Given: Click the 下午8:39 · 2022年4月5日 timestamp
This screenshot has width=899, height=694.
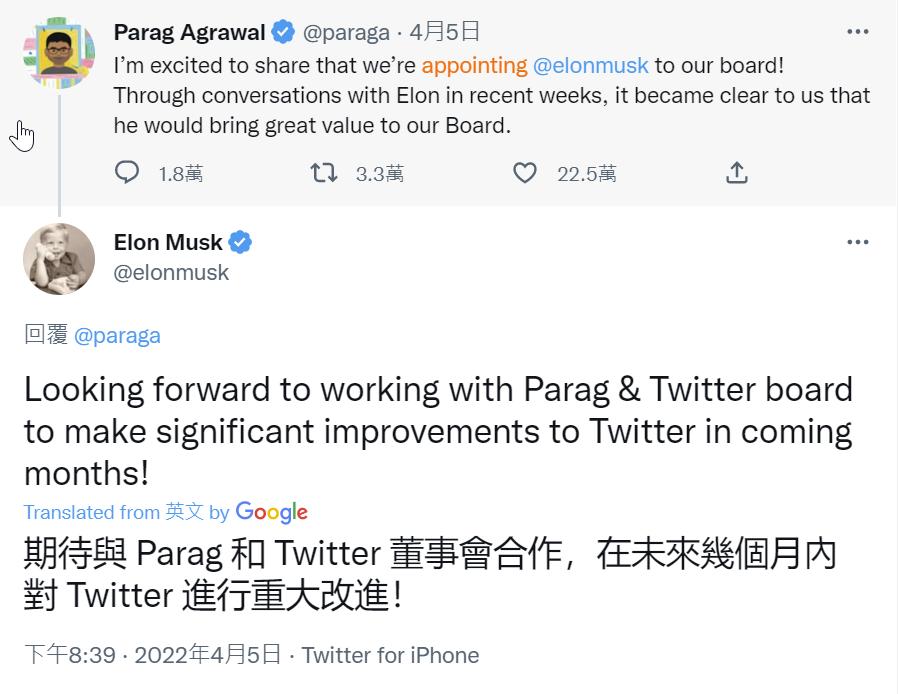Looking at the screenshot, I should [x=152, y=655].
